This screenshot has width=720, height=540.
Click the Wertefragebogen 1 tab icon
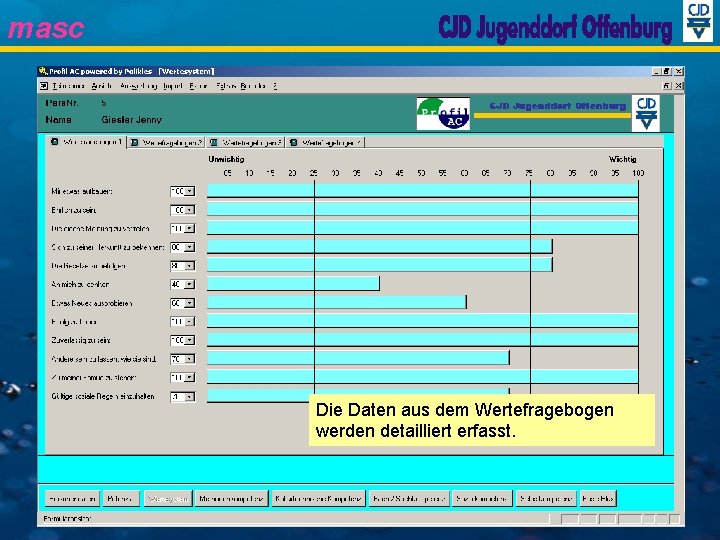(55, 142)
